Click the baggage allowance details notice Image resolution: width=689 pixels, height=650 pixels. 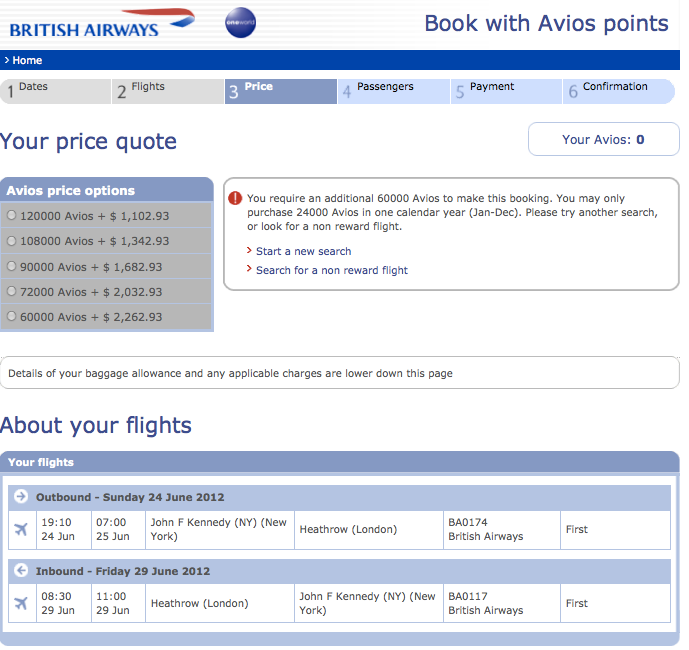click(x=340, y=373)
